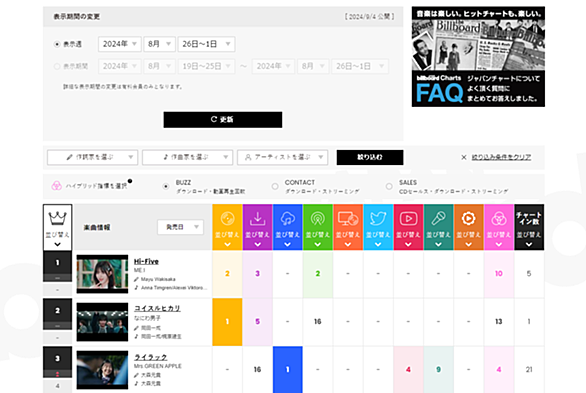Sort by the crown ranking icon column
This screenshot has width=586, height=393.
coord(58,227)
